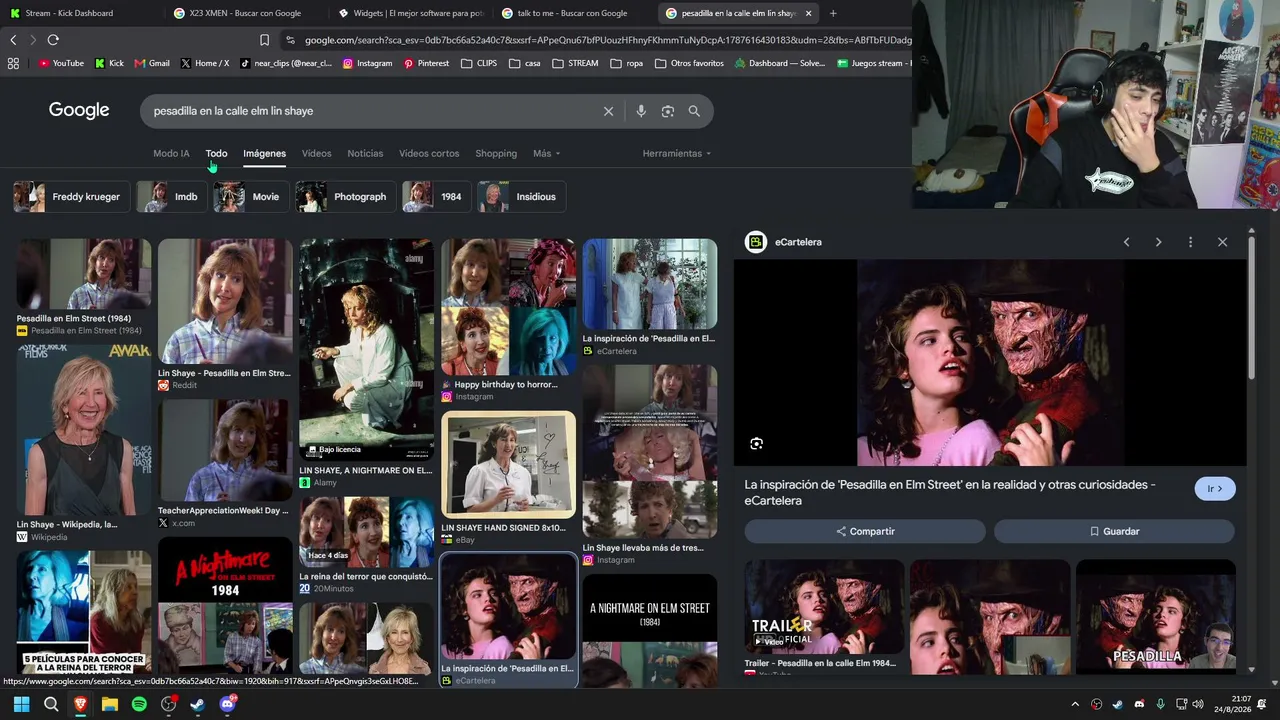Open Steam from the taskbar
This screenshot has height=720, width=1280.
coord(198,704)
